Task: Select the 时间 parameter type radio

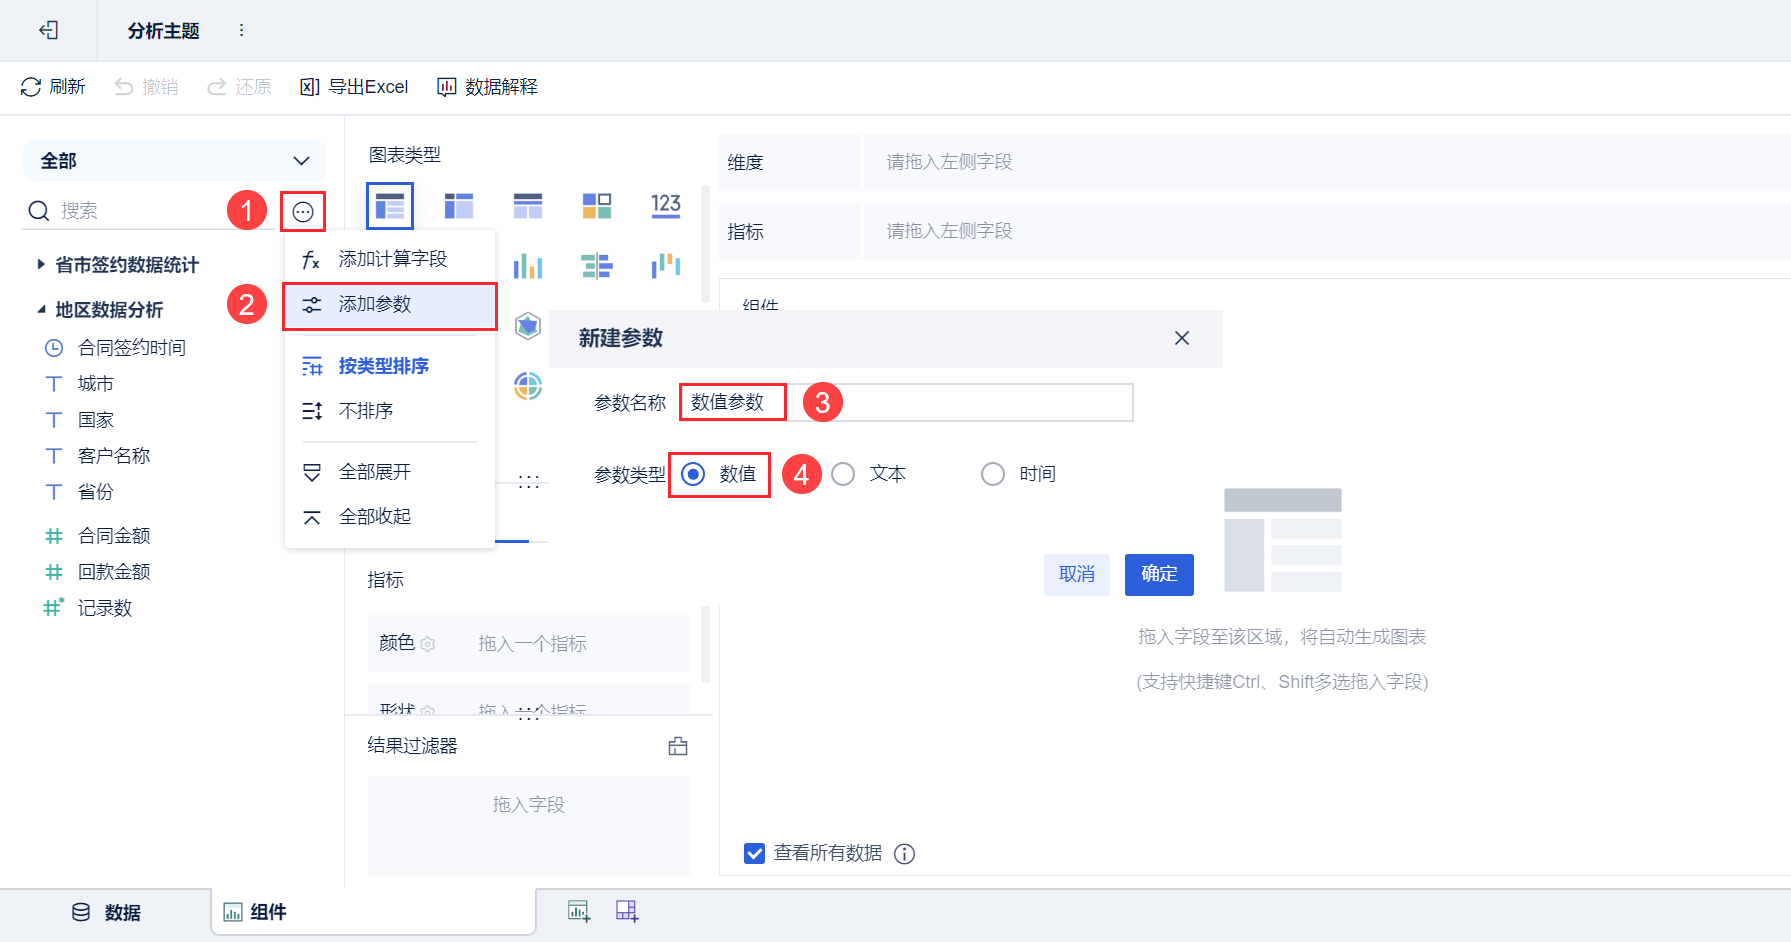Action: (993, 474)
